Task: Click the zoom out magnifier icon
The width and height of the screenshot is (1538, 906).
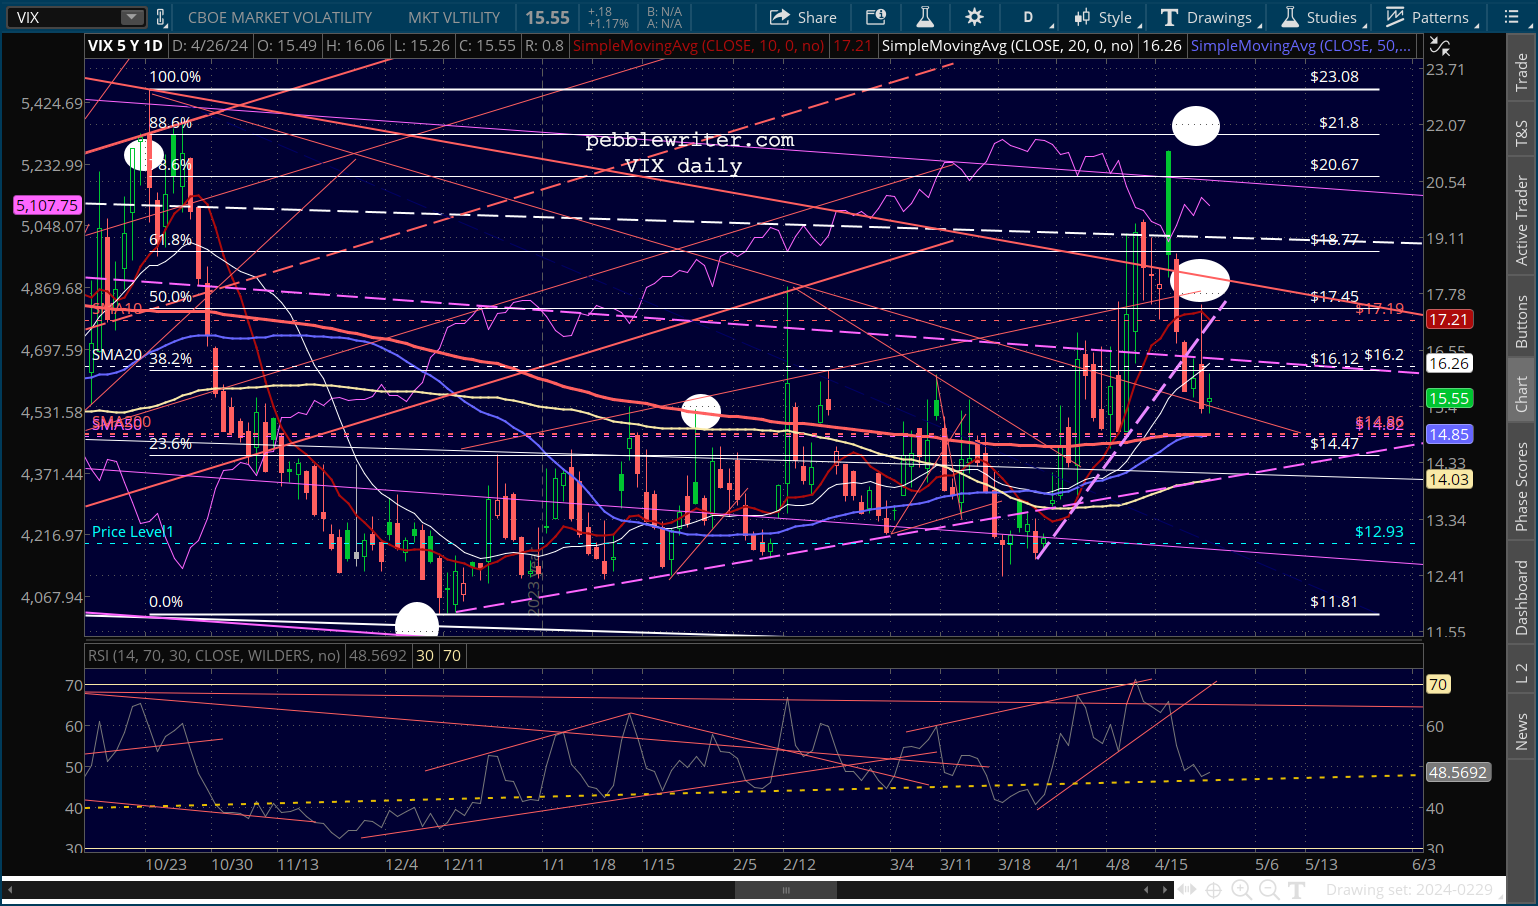Action: point(1269,889)
